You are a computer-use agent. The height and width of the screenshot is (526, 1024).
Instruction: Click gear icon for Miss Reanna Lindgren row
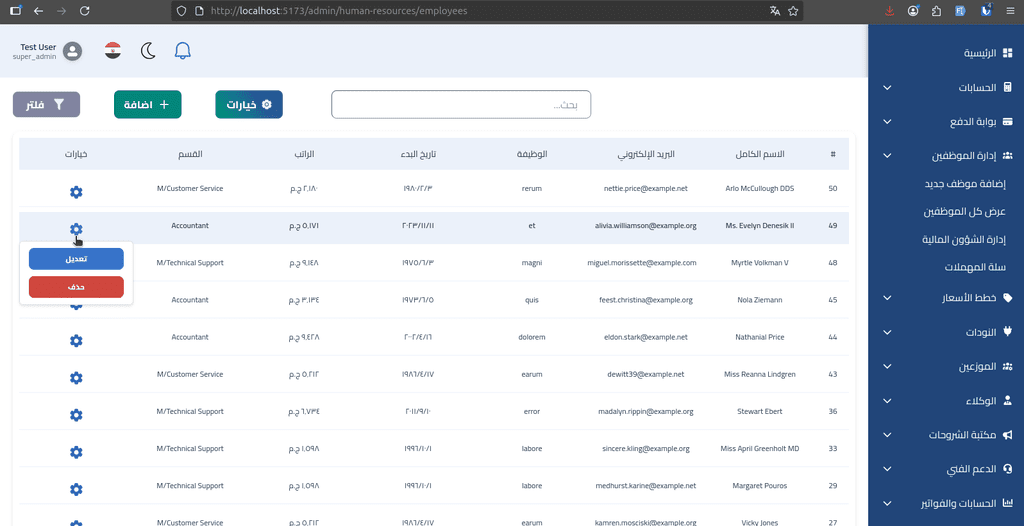click(76, 378)
